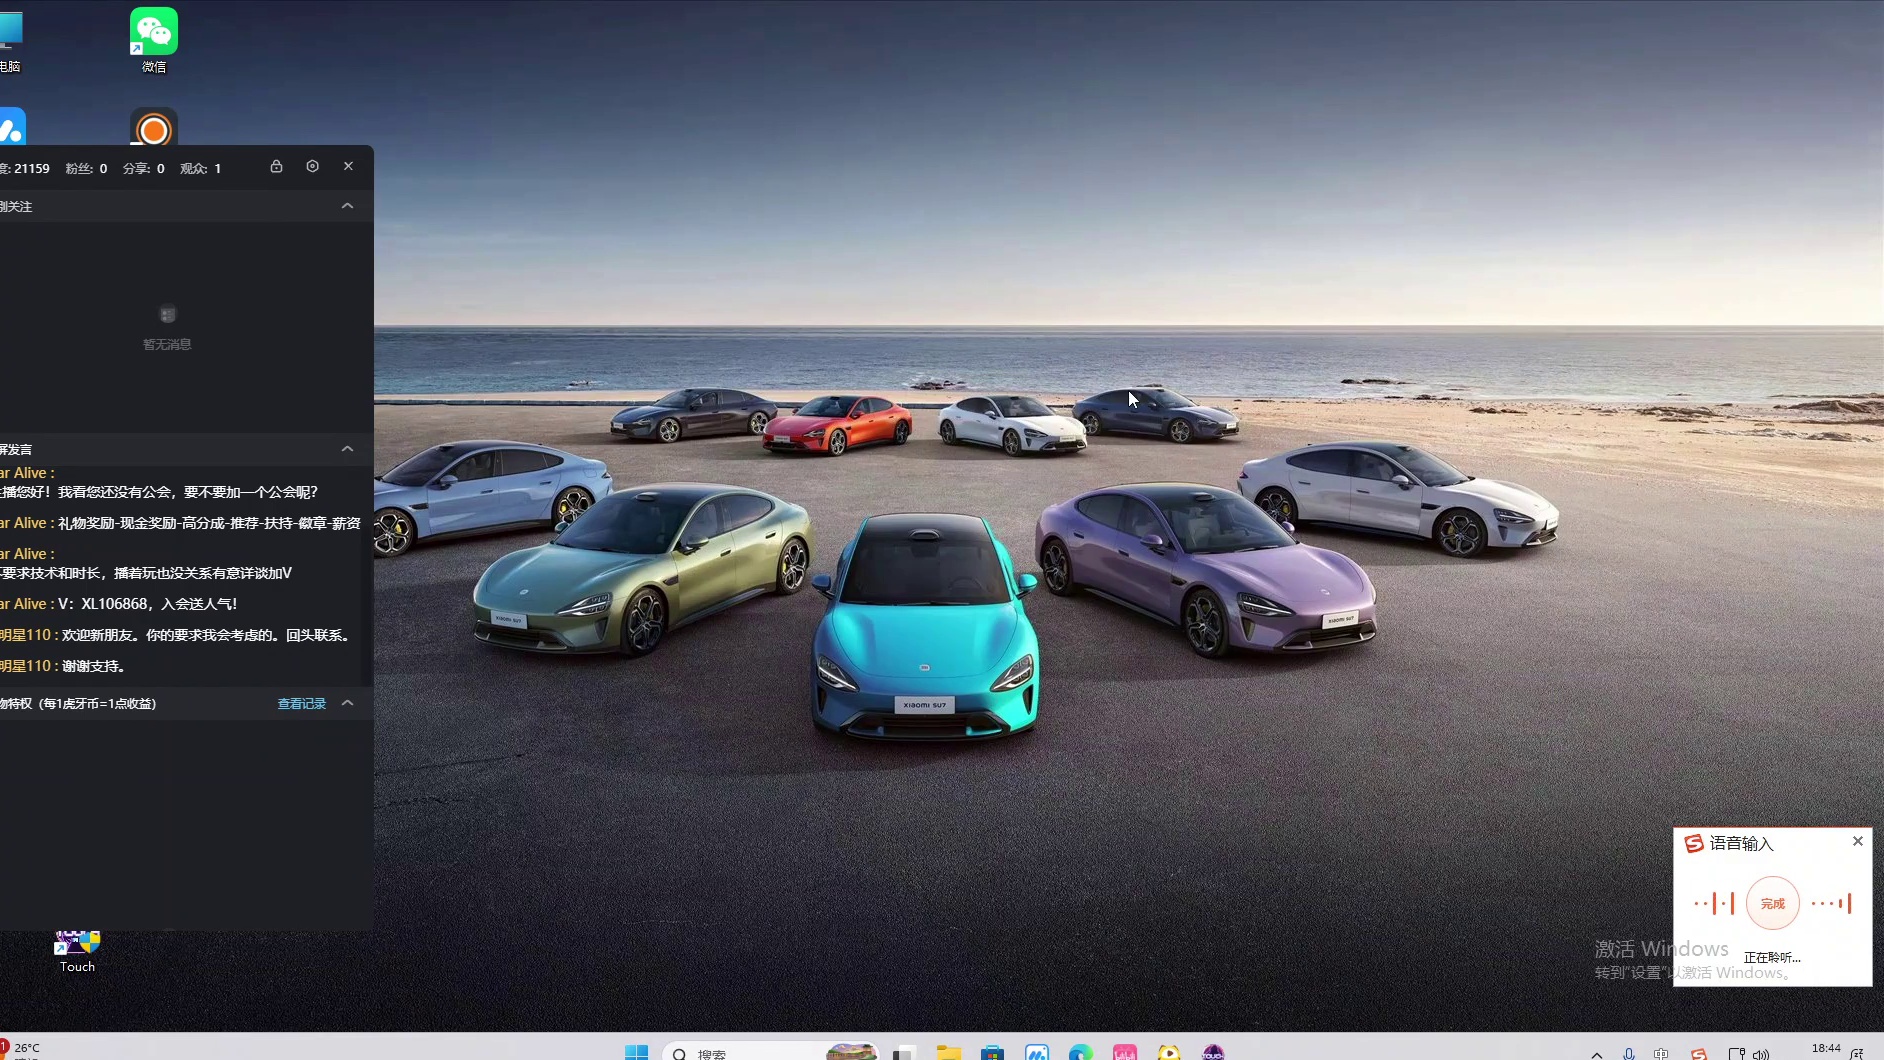Open Microsoft Store from the taskbar
This screenshot has width=1884, height=1060.
992,1052
